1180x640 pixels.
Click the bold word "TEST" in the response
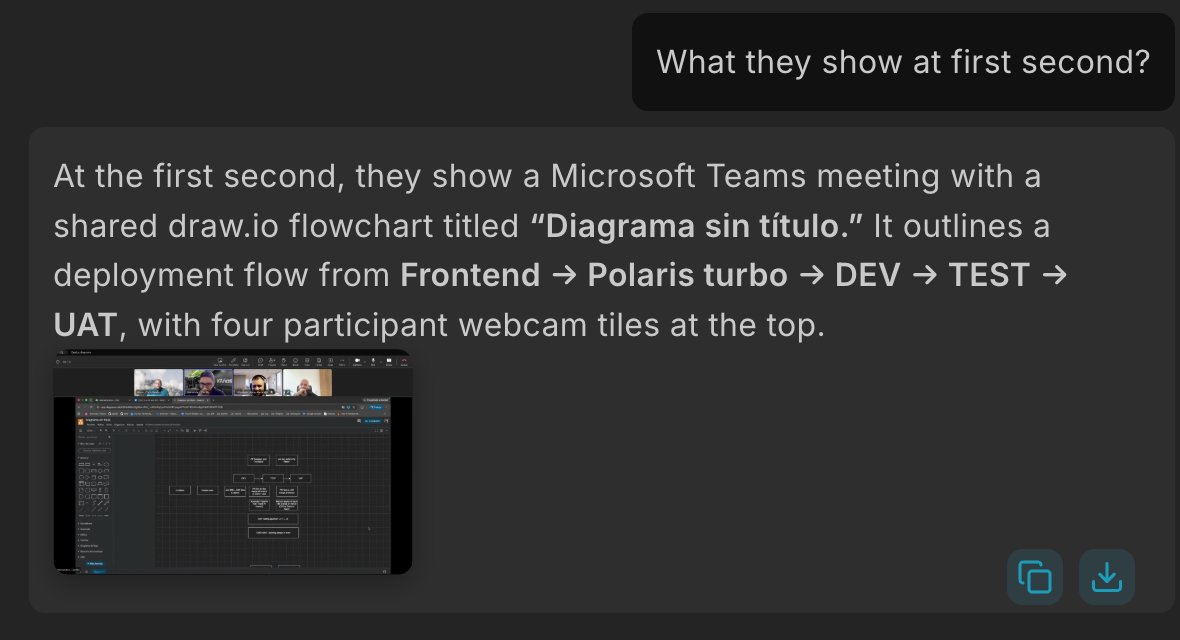pyautogui.click(x=989, y=275)
